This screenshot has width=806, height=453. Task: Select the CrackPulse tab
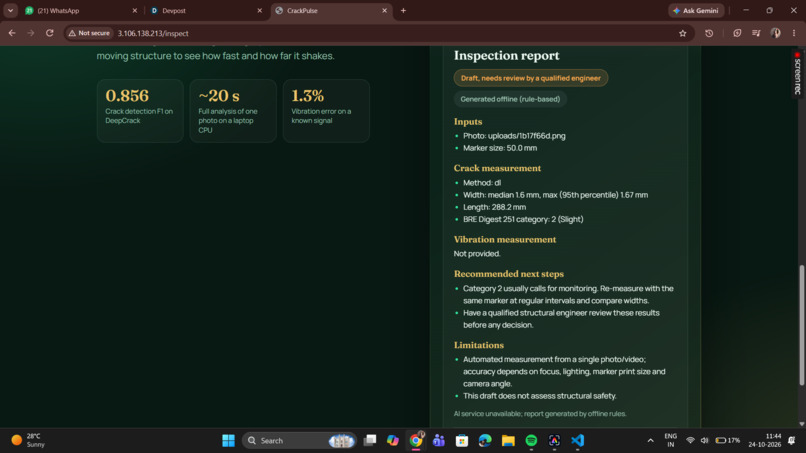coord(332,10)
